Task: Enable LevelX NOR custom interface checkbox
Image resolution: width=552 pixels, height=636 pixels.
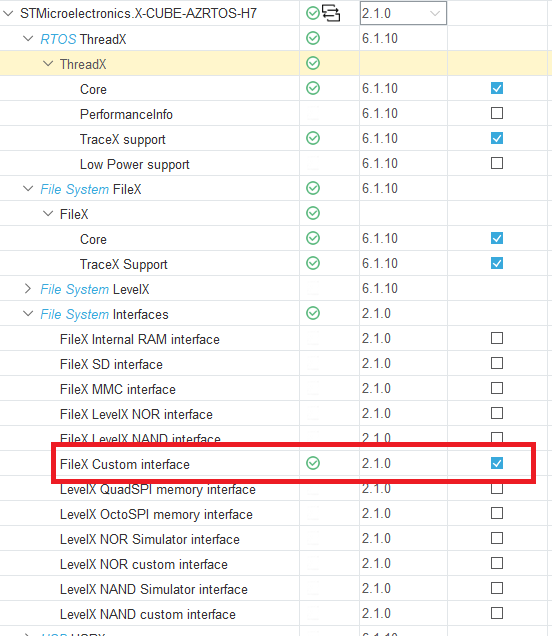Action: click(x=497, y=563)
